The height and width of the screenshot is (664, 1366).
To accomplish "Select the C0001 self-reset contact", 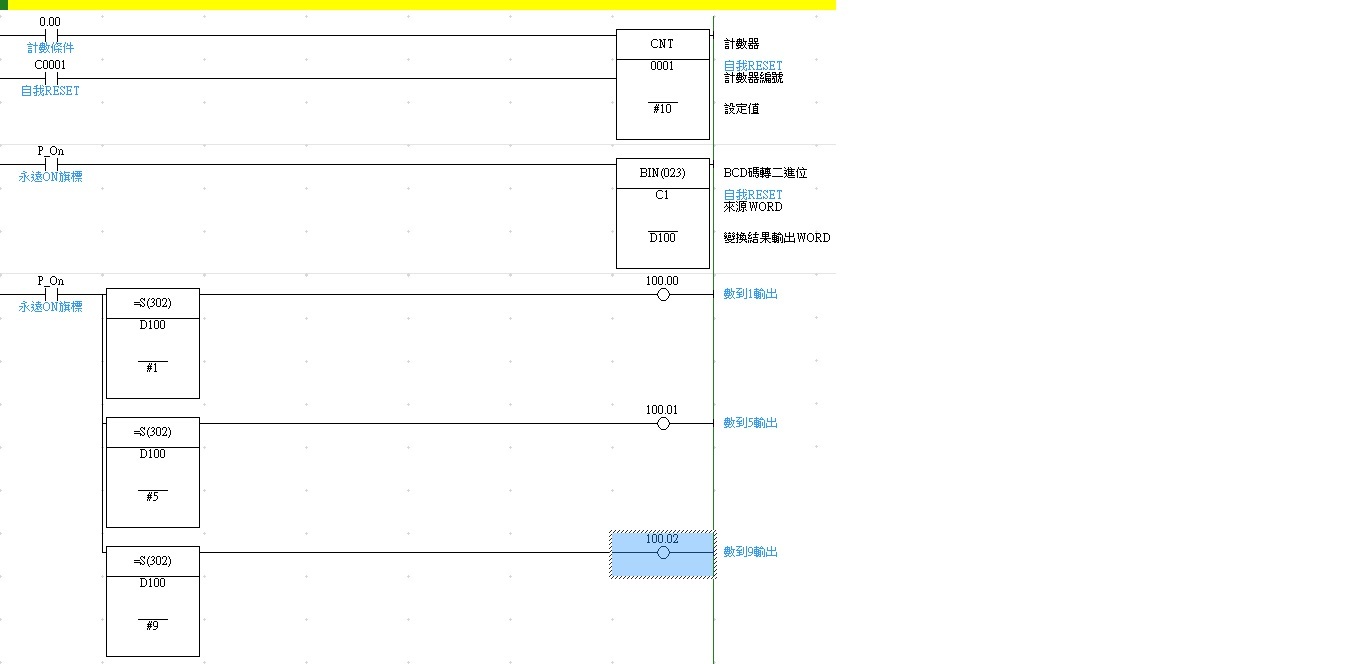I will pyautogui.click(x=50, y=79).
